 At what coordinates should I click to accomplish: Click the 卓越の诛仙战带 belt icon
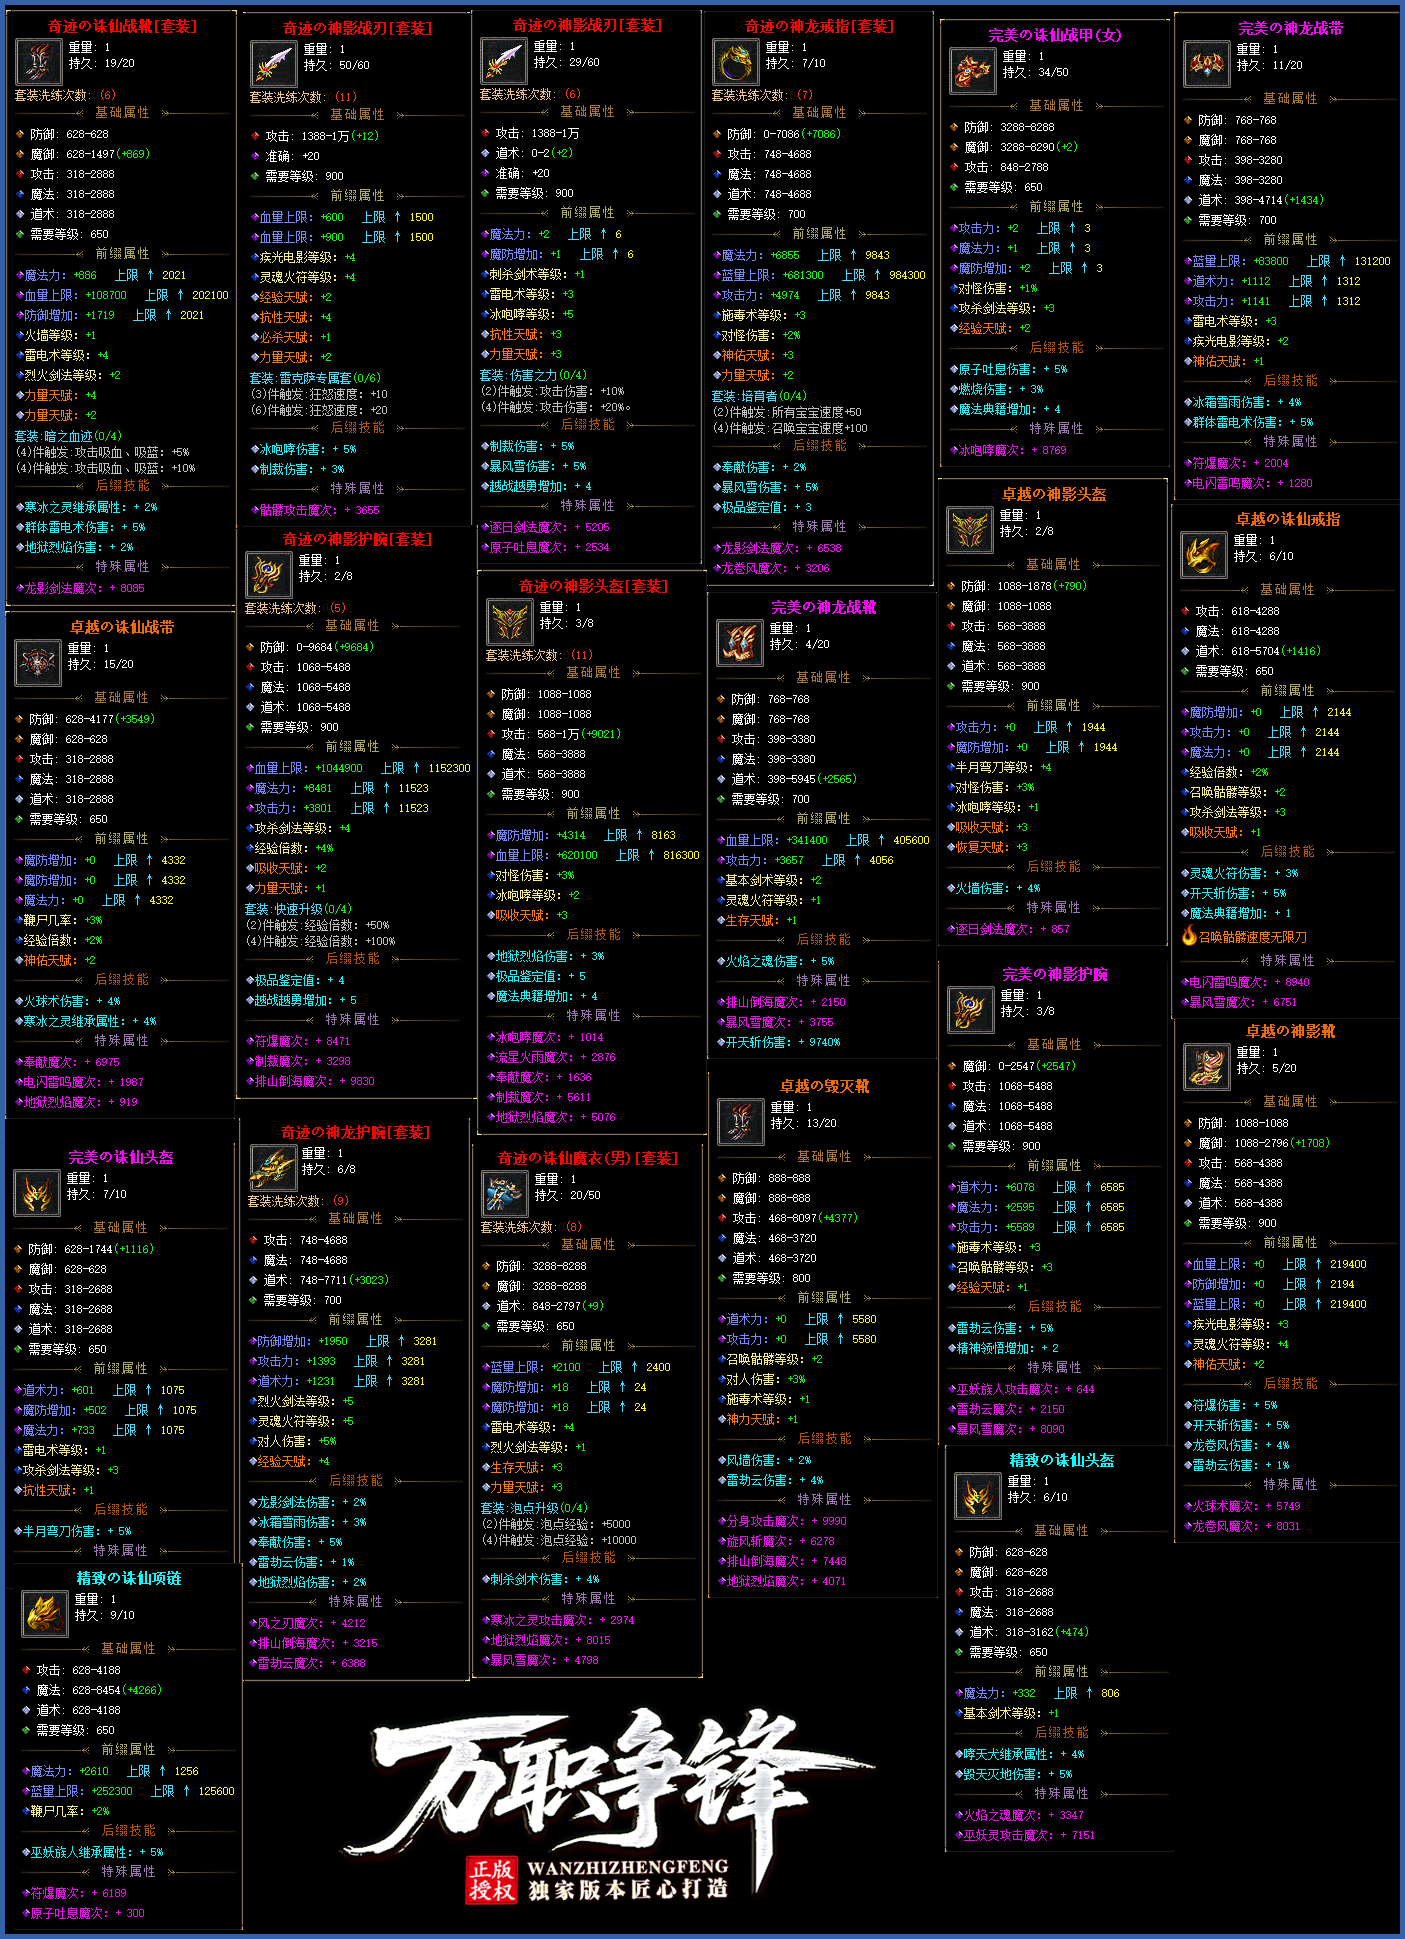(x=38, y=662)
